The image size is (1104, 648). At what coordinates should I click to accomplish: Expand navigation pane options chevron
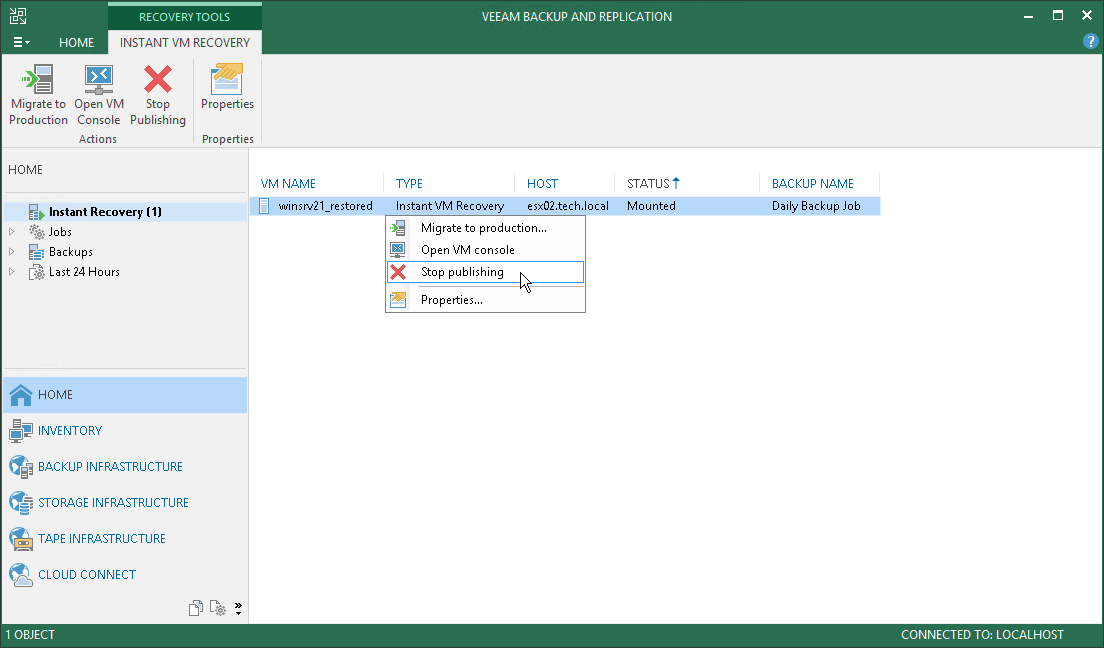[239, 608]
